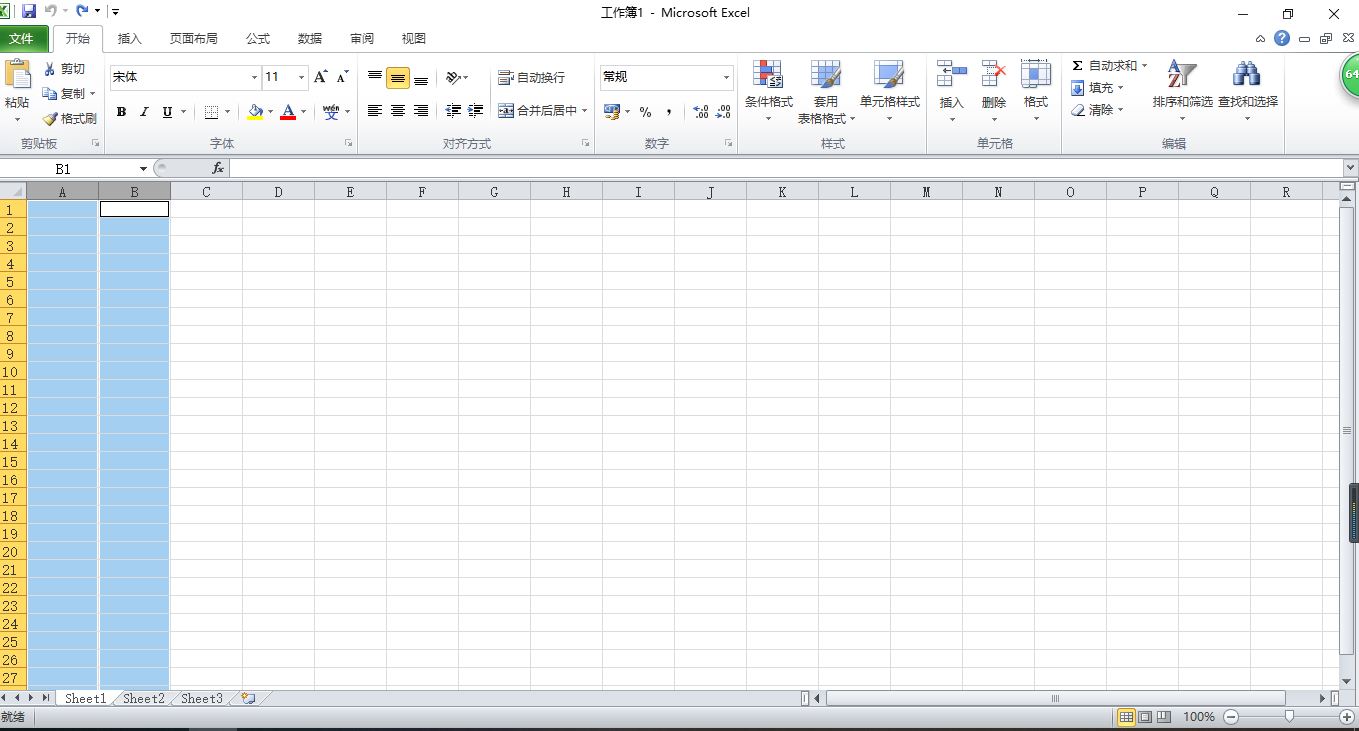
Task: Switch to the Data (数据) tab
Action: [x=310, y=38]
